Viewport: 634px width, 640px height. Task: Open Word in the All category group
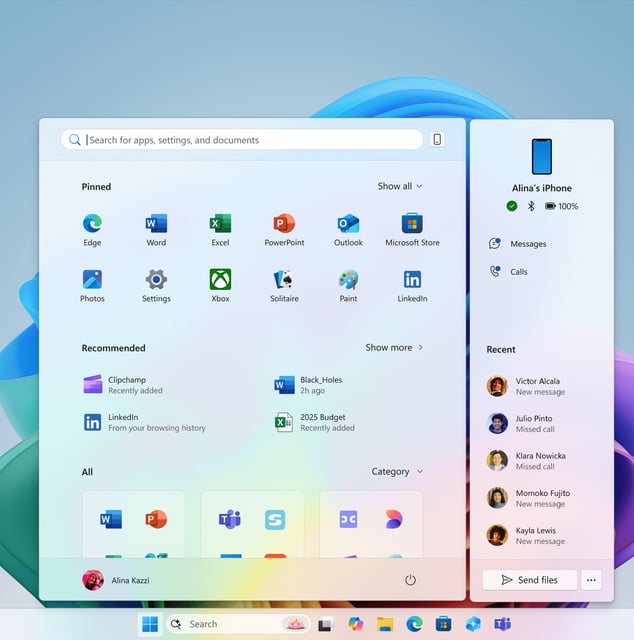tap(111, 519)
